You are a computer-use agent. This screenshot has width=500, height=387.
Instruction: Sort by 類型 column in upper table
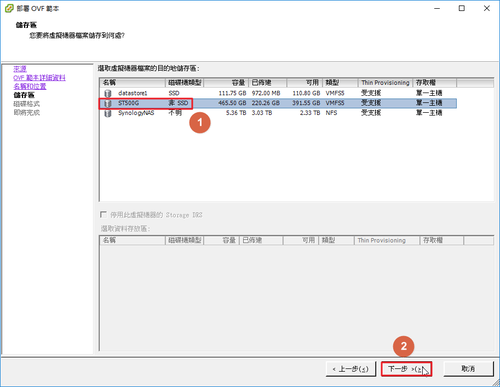[340, 83]
